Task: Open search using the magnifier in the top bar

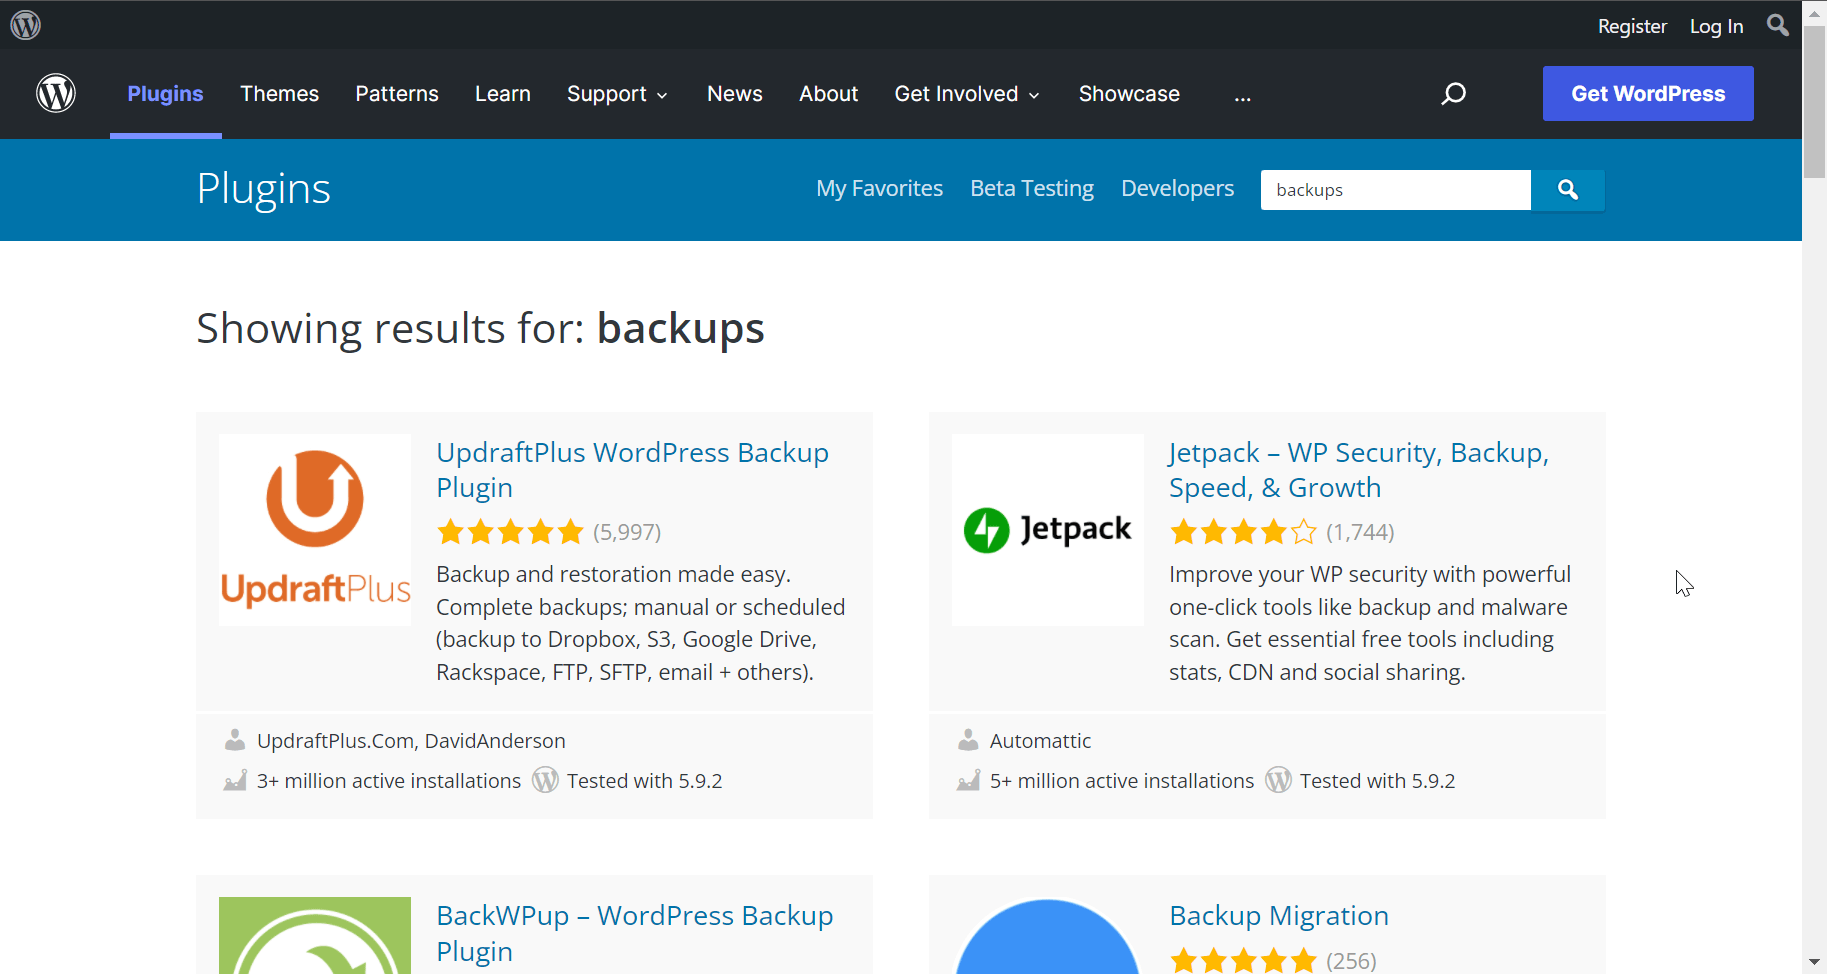Action: tap(1777, 25)
